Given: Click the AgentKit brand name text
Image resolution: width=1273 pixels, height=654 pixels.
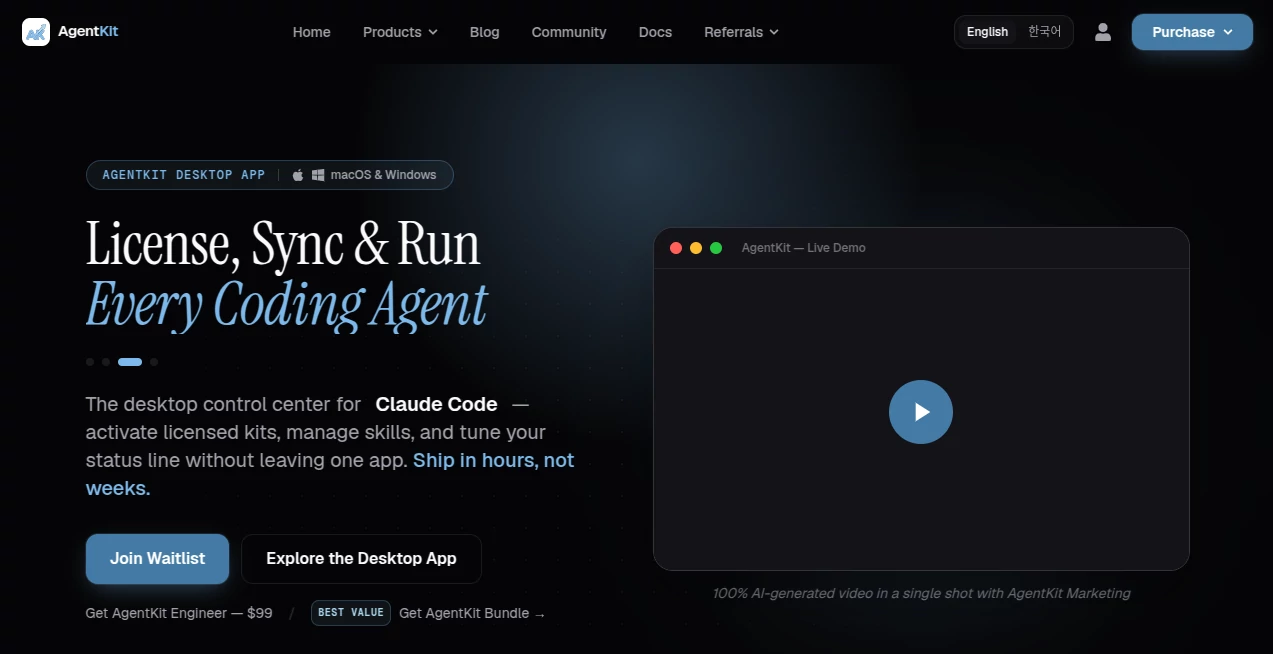Looking at the screenshot, I should tap(88, 32).
